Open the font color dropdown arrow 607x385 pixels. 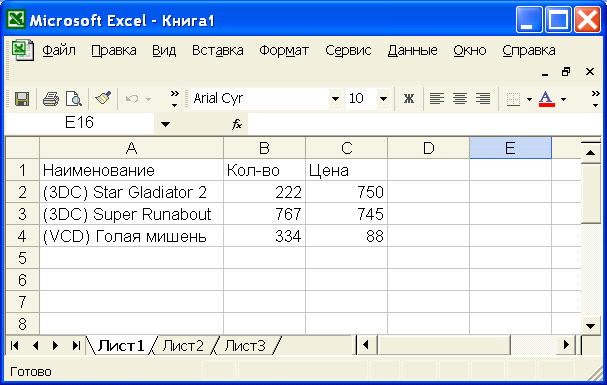[563, 99]
